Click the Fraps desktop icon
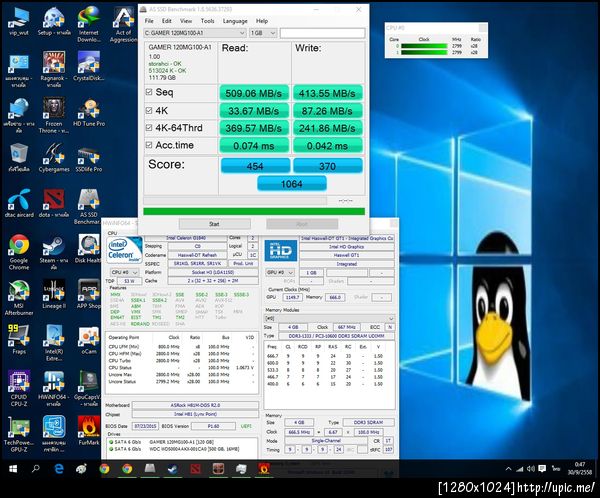 click(19, 340)
